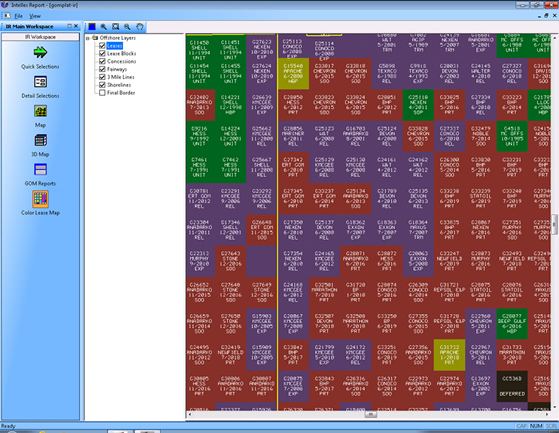Select the IR Workspace tab

click(x=40, y=37)
